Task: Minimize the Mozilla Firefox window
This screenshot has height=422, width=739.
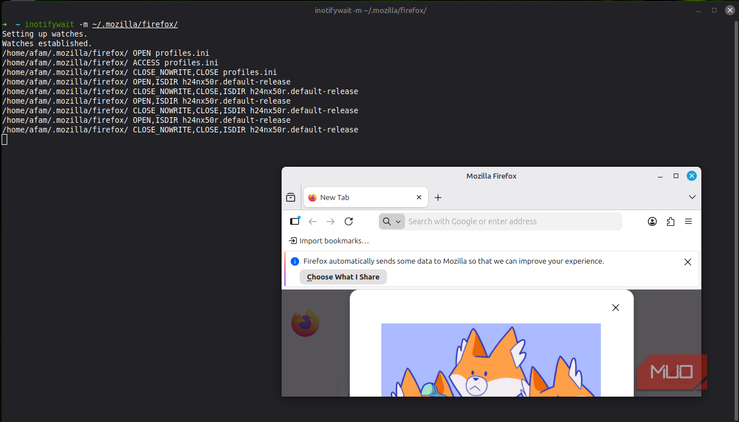Action: [x=660, y=176]
